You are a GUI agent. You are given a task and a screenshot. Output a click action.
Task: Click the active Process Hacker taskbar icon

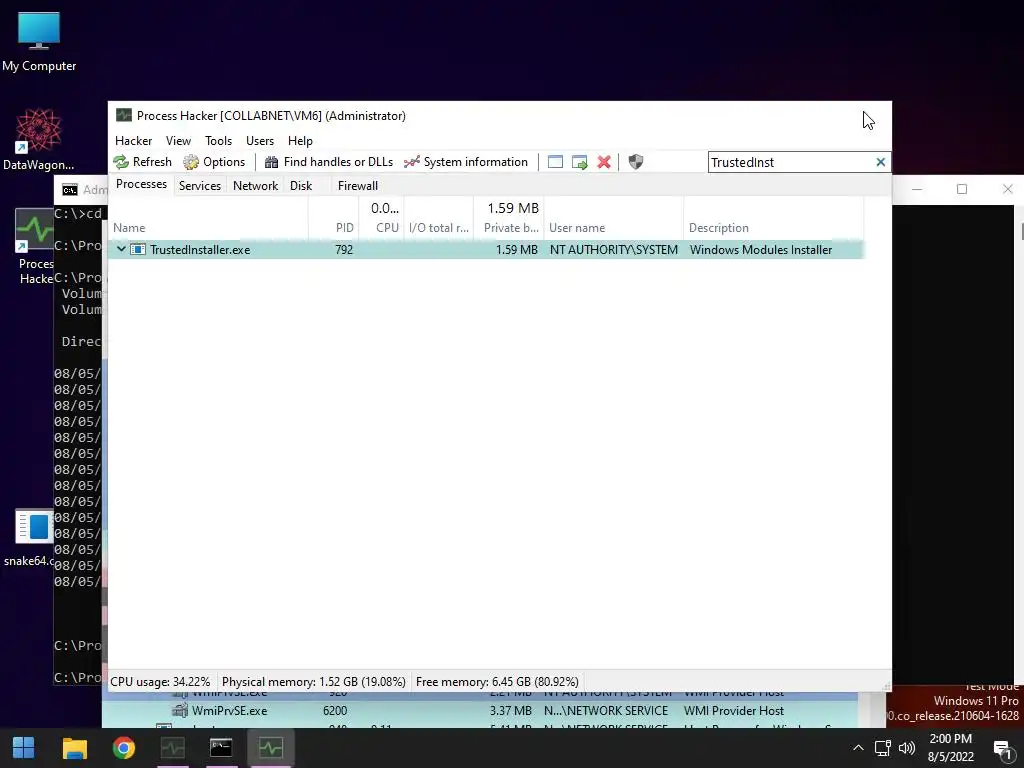(270, 748)
